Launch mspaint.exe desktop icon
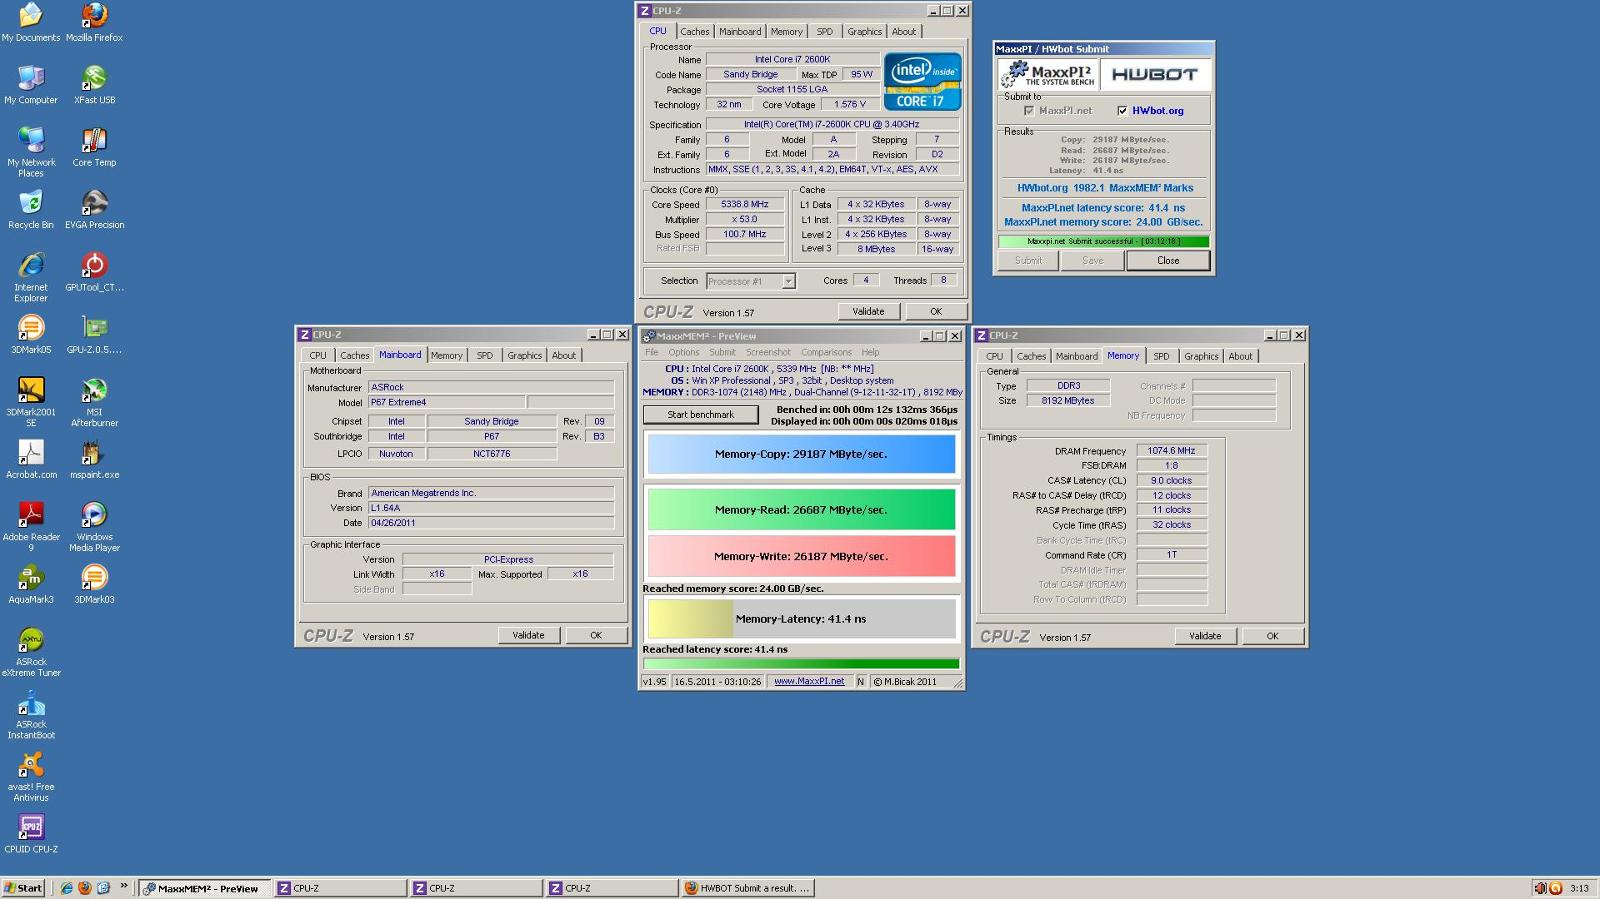The image size is (1600, 899). [x=94, y=459]
